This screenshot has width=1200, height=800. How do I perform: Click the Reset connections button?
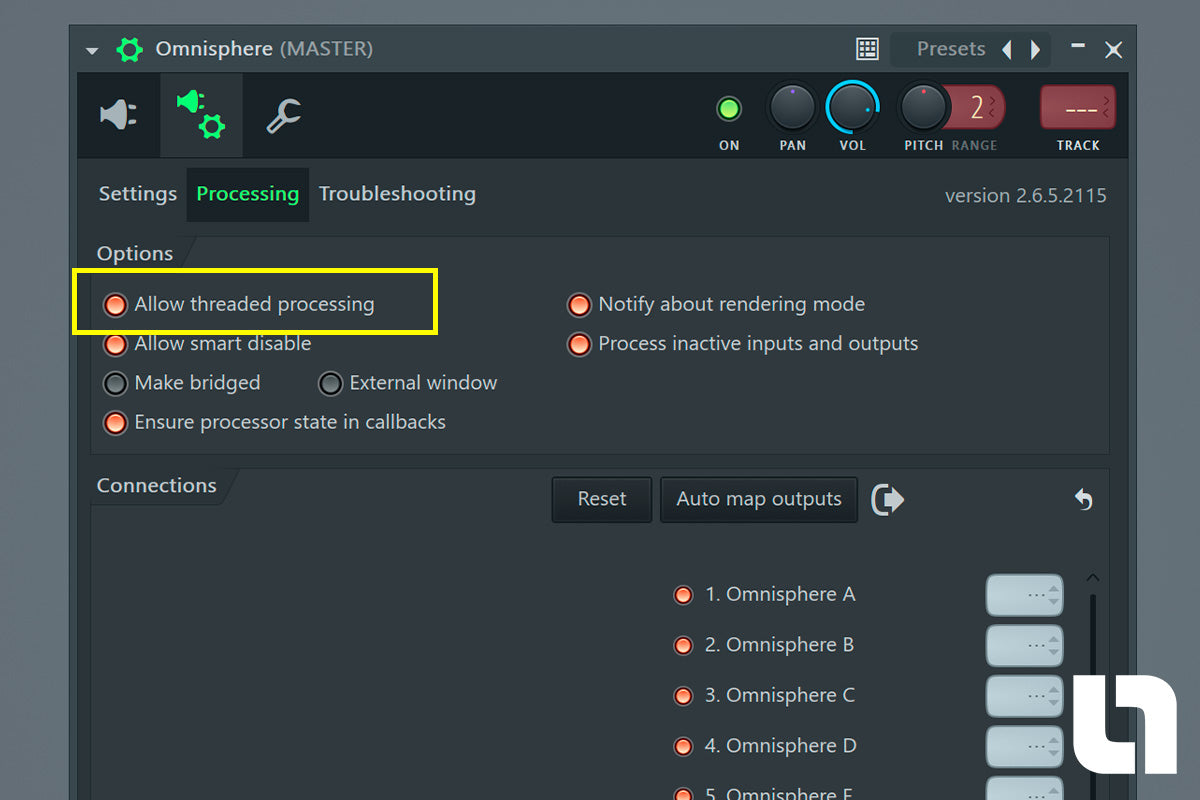coord(602,499)
